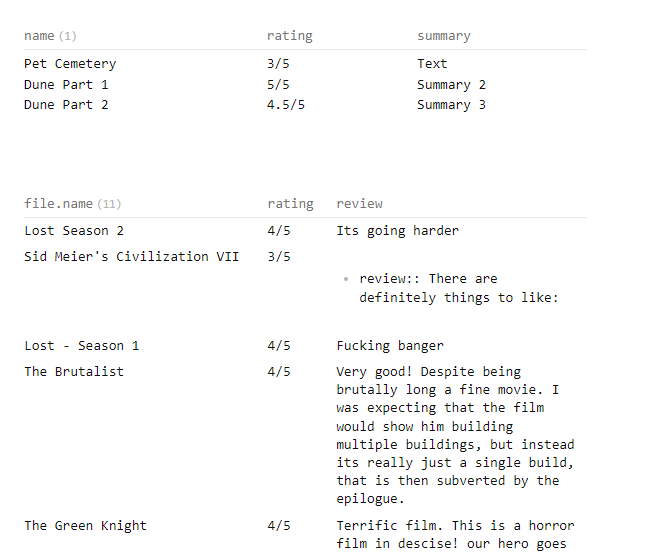Open the Lost Season 2 note
This screenshot has width=650, height=552.
click(x=74, y=230)
